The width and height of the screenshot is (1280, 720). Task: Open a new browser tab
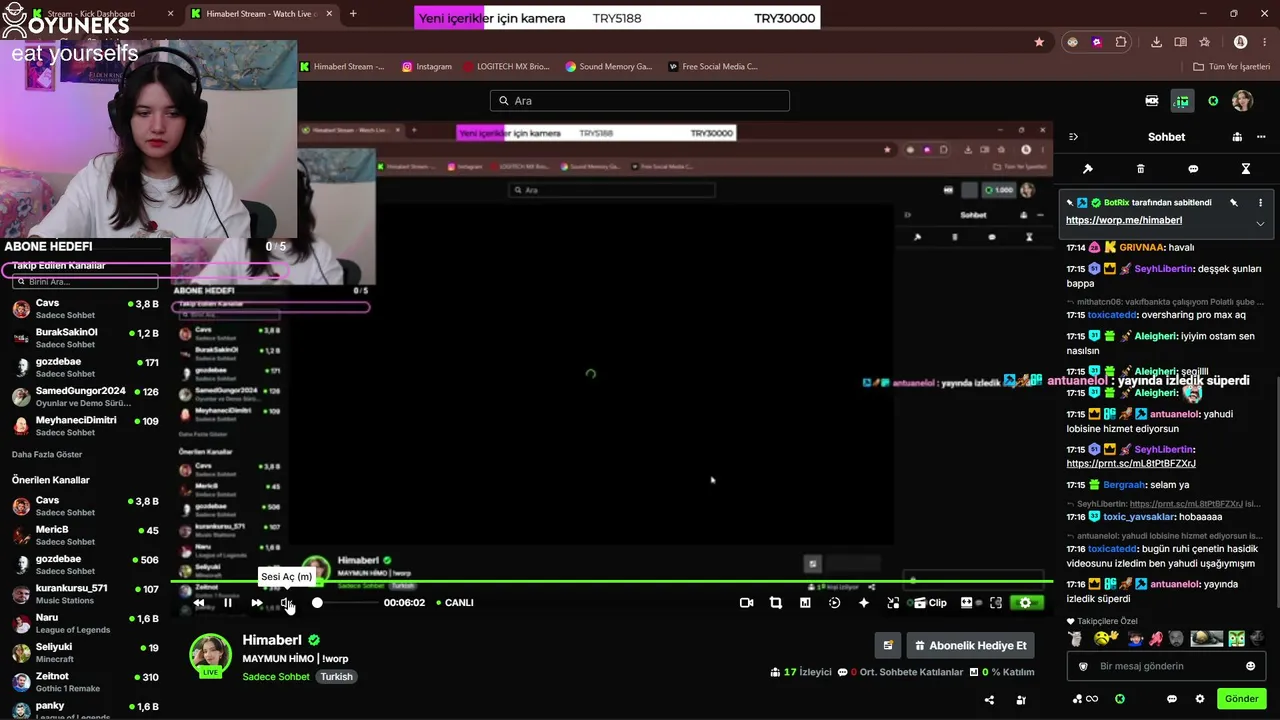353,14
